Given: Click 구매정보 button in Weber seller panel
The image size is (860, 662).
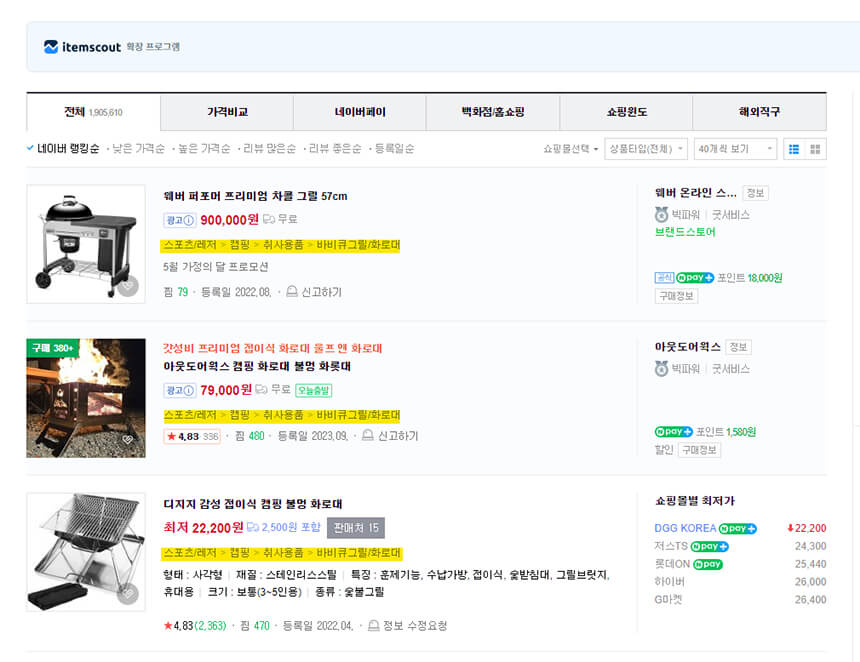Looking at the screenshot, I should coord(676,296).
